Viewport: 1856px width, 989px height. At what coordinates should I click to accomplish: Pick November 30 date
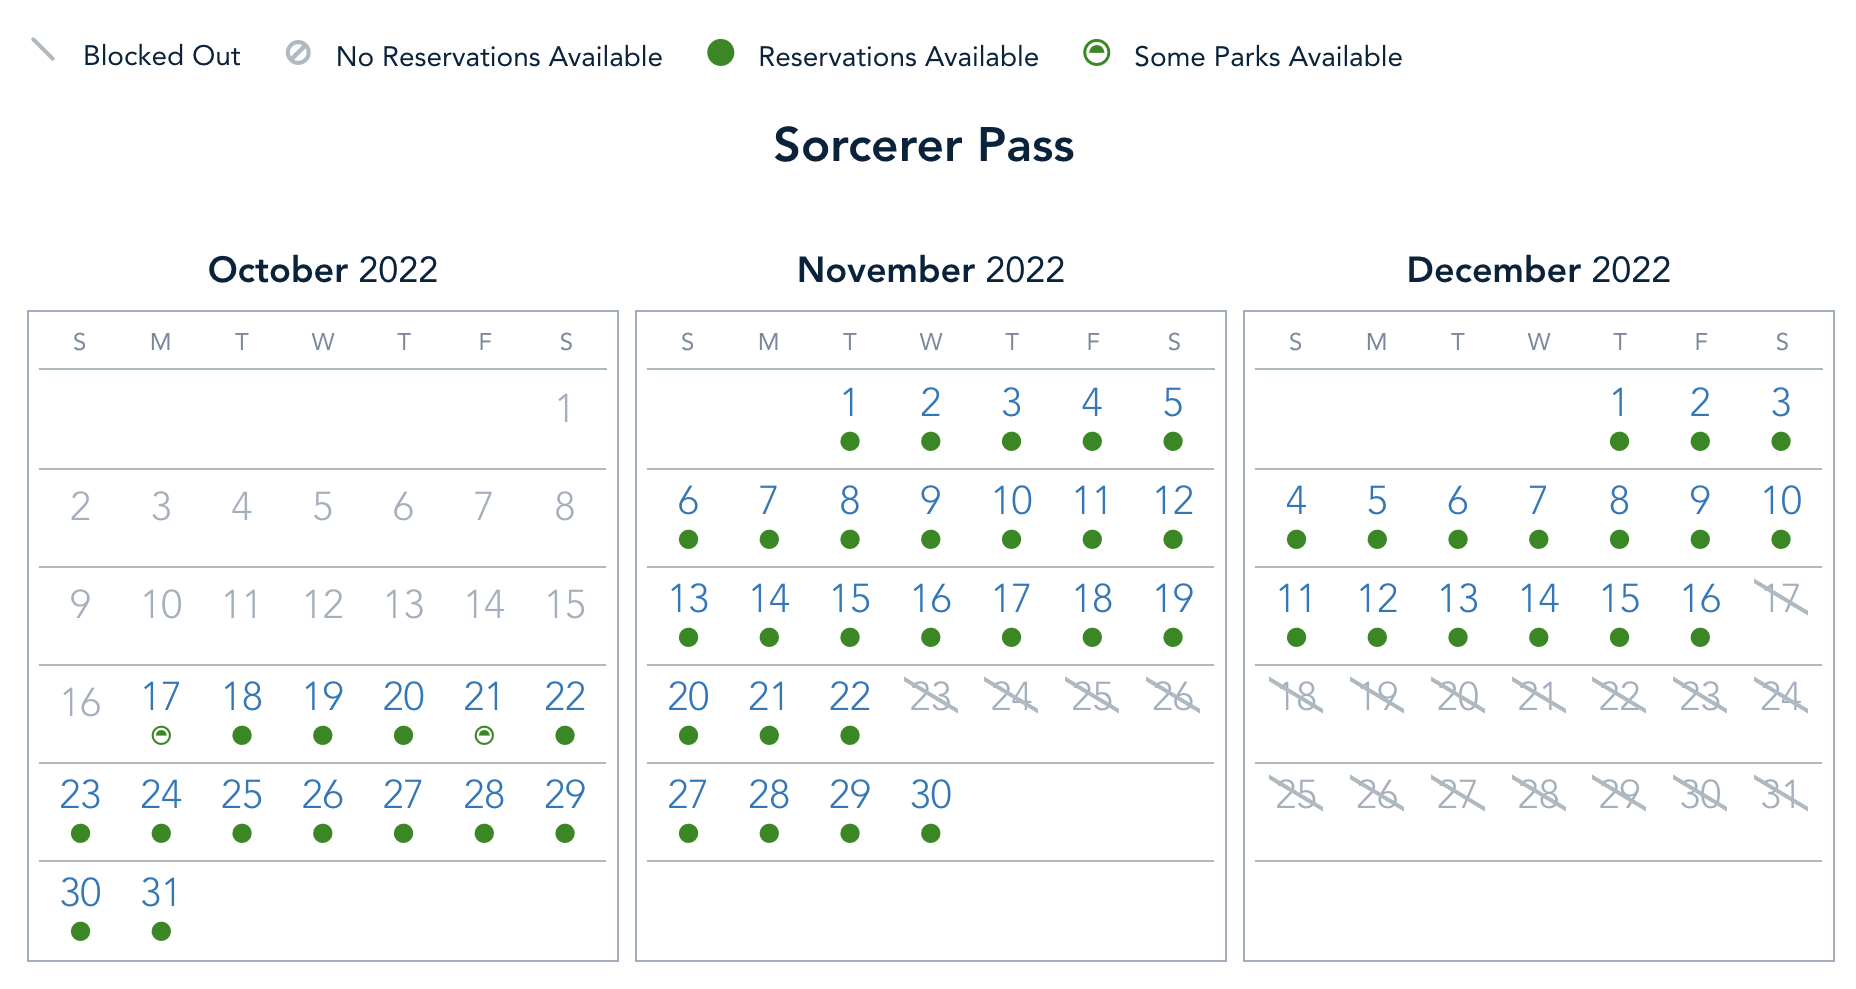tap(930, 795)
